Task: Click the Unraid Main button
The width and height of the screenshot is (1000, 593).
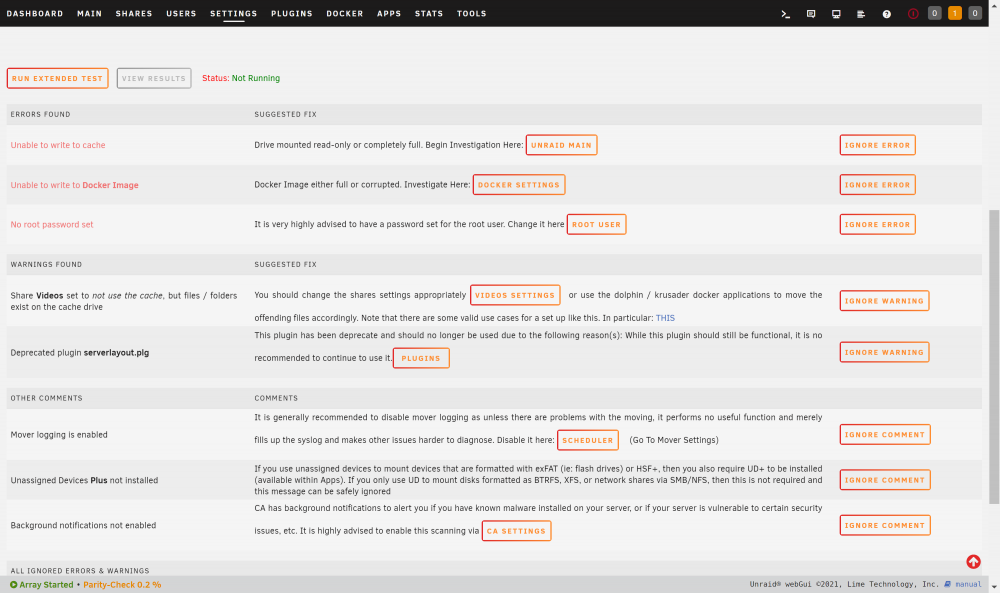Action: point(561,145)
